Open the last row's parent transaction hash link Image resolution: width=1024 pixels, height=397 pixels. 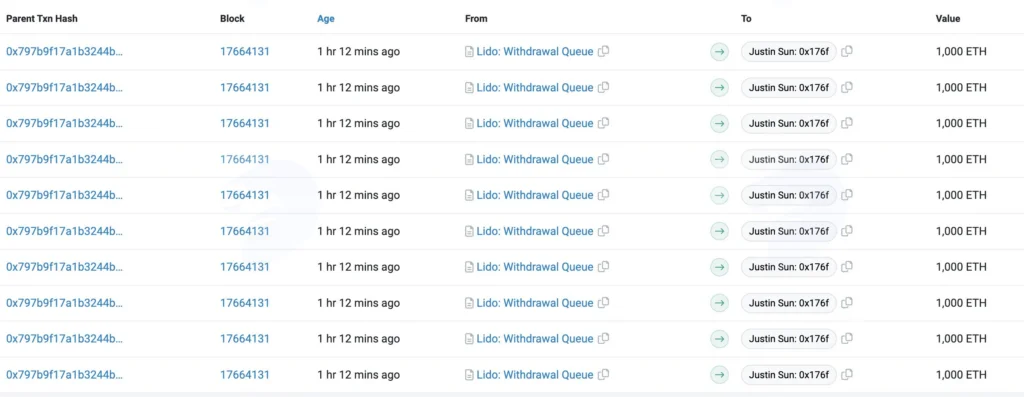tap(65, 375)
